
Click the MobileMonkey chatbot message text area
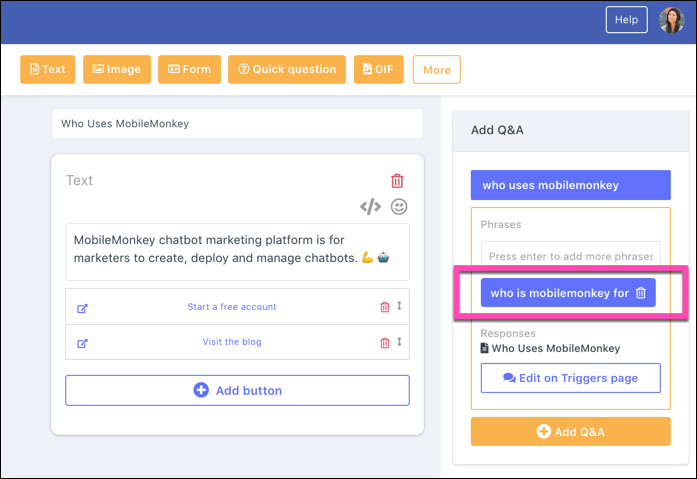(237, 252)
